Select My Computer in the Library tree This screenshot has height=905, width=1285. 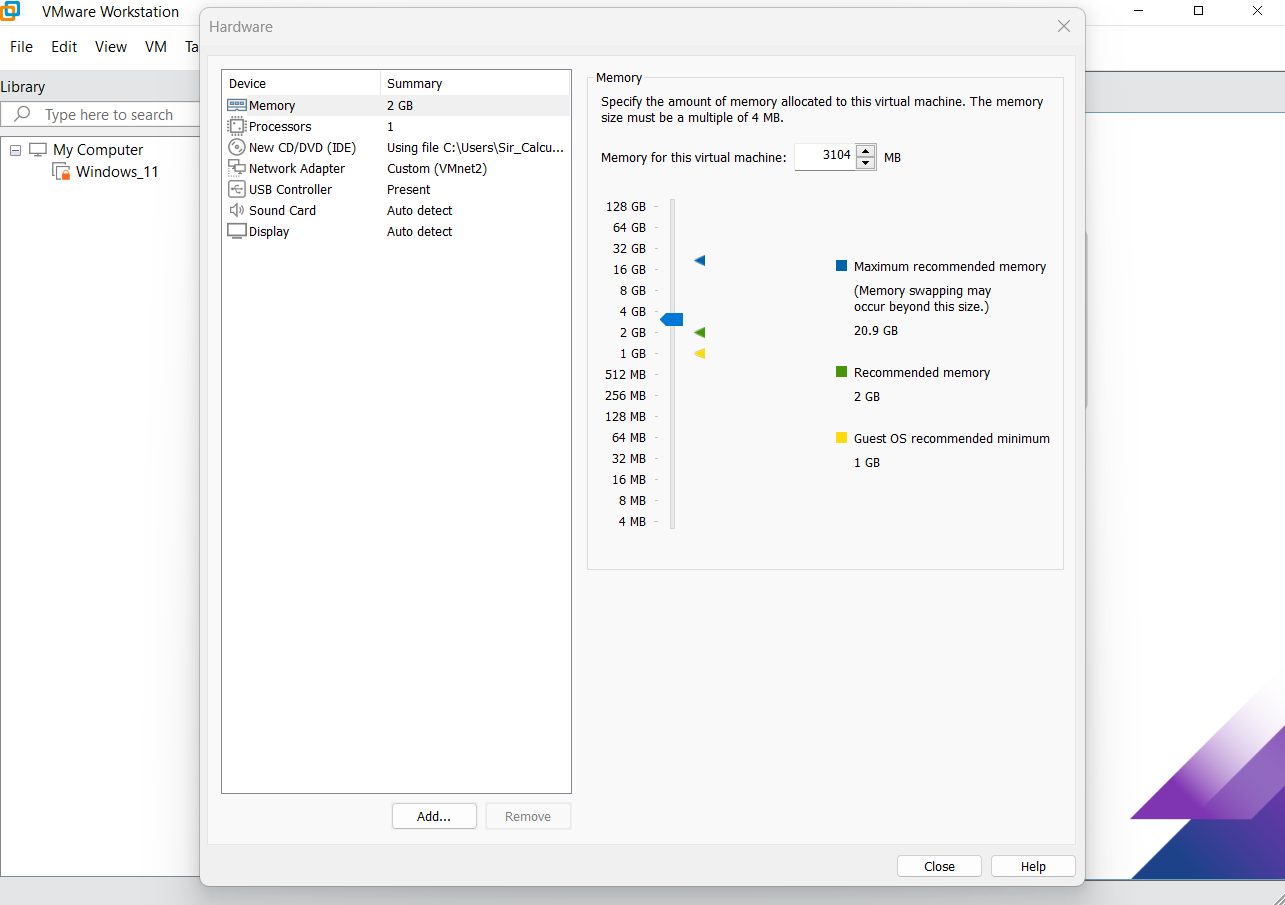(98, 150)
